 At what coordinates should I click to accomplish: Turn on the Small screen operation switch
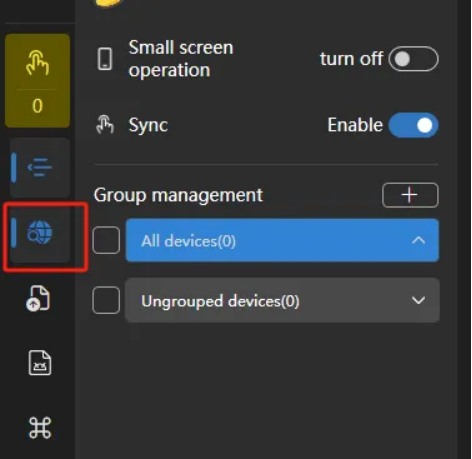click(x=413, y=59)
